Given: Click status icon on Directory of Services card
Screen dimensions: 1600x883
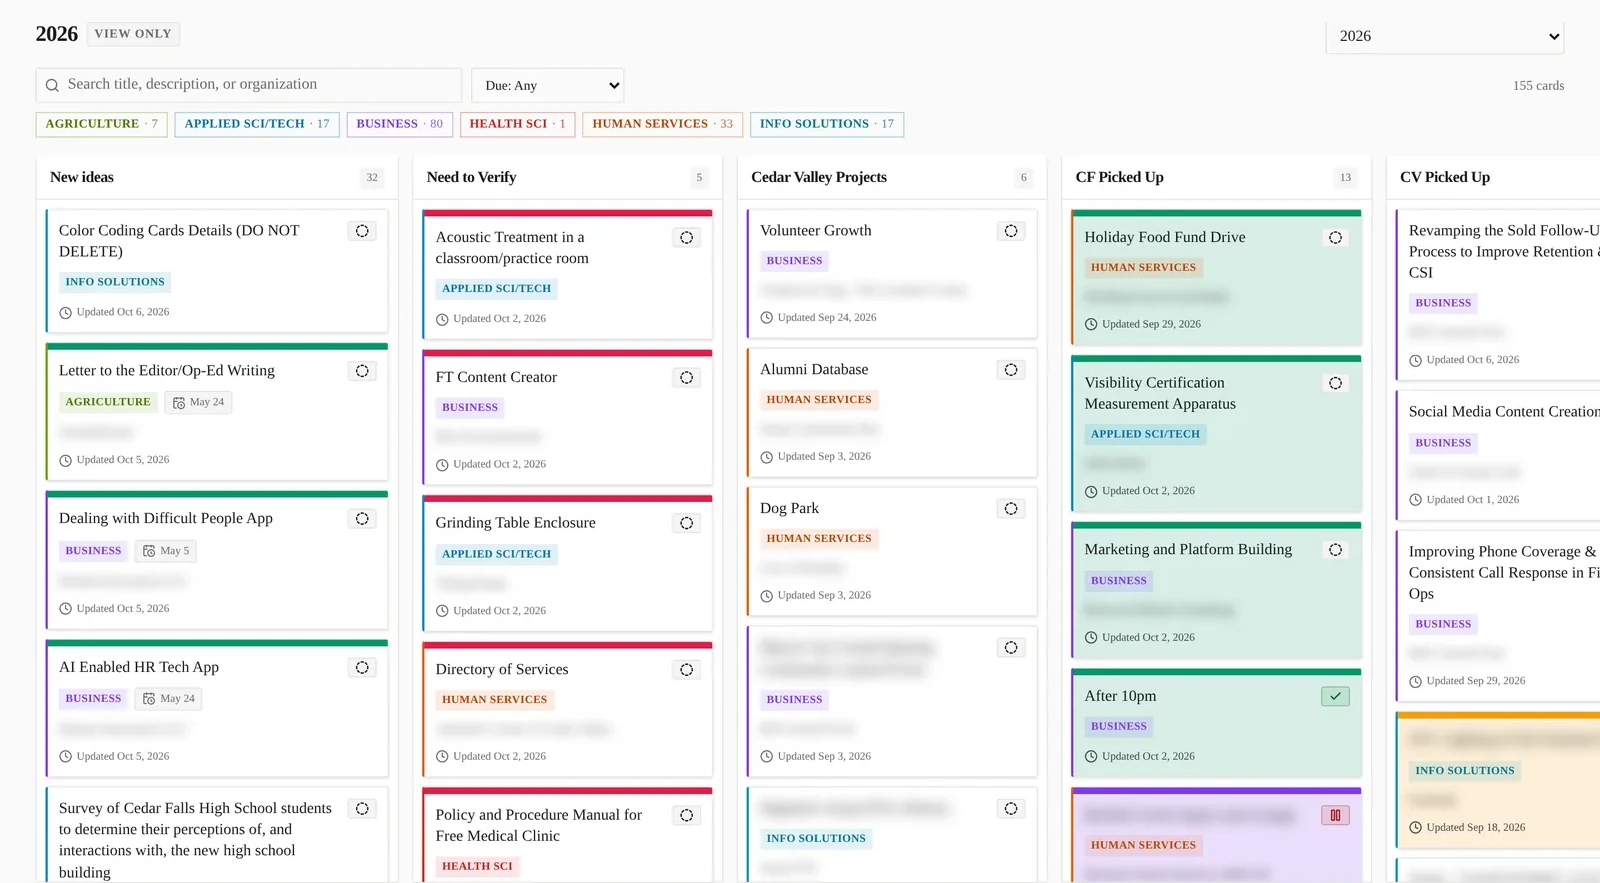Looking at the screenshot, I should tap(686, 670).
